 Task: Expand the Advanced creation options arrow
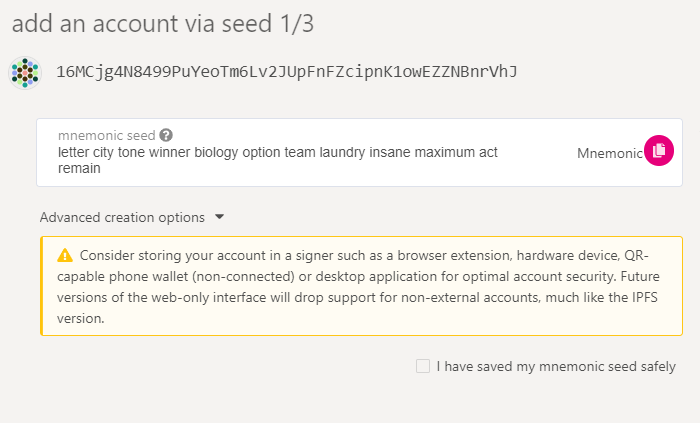click(219, 217)
